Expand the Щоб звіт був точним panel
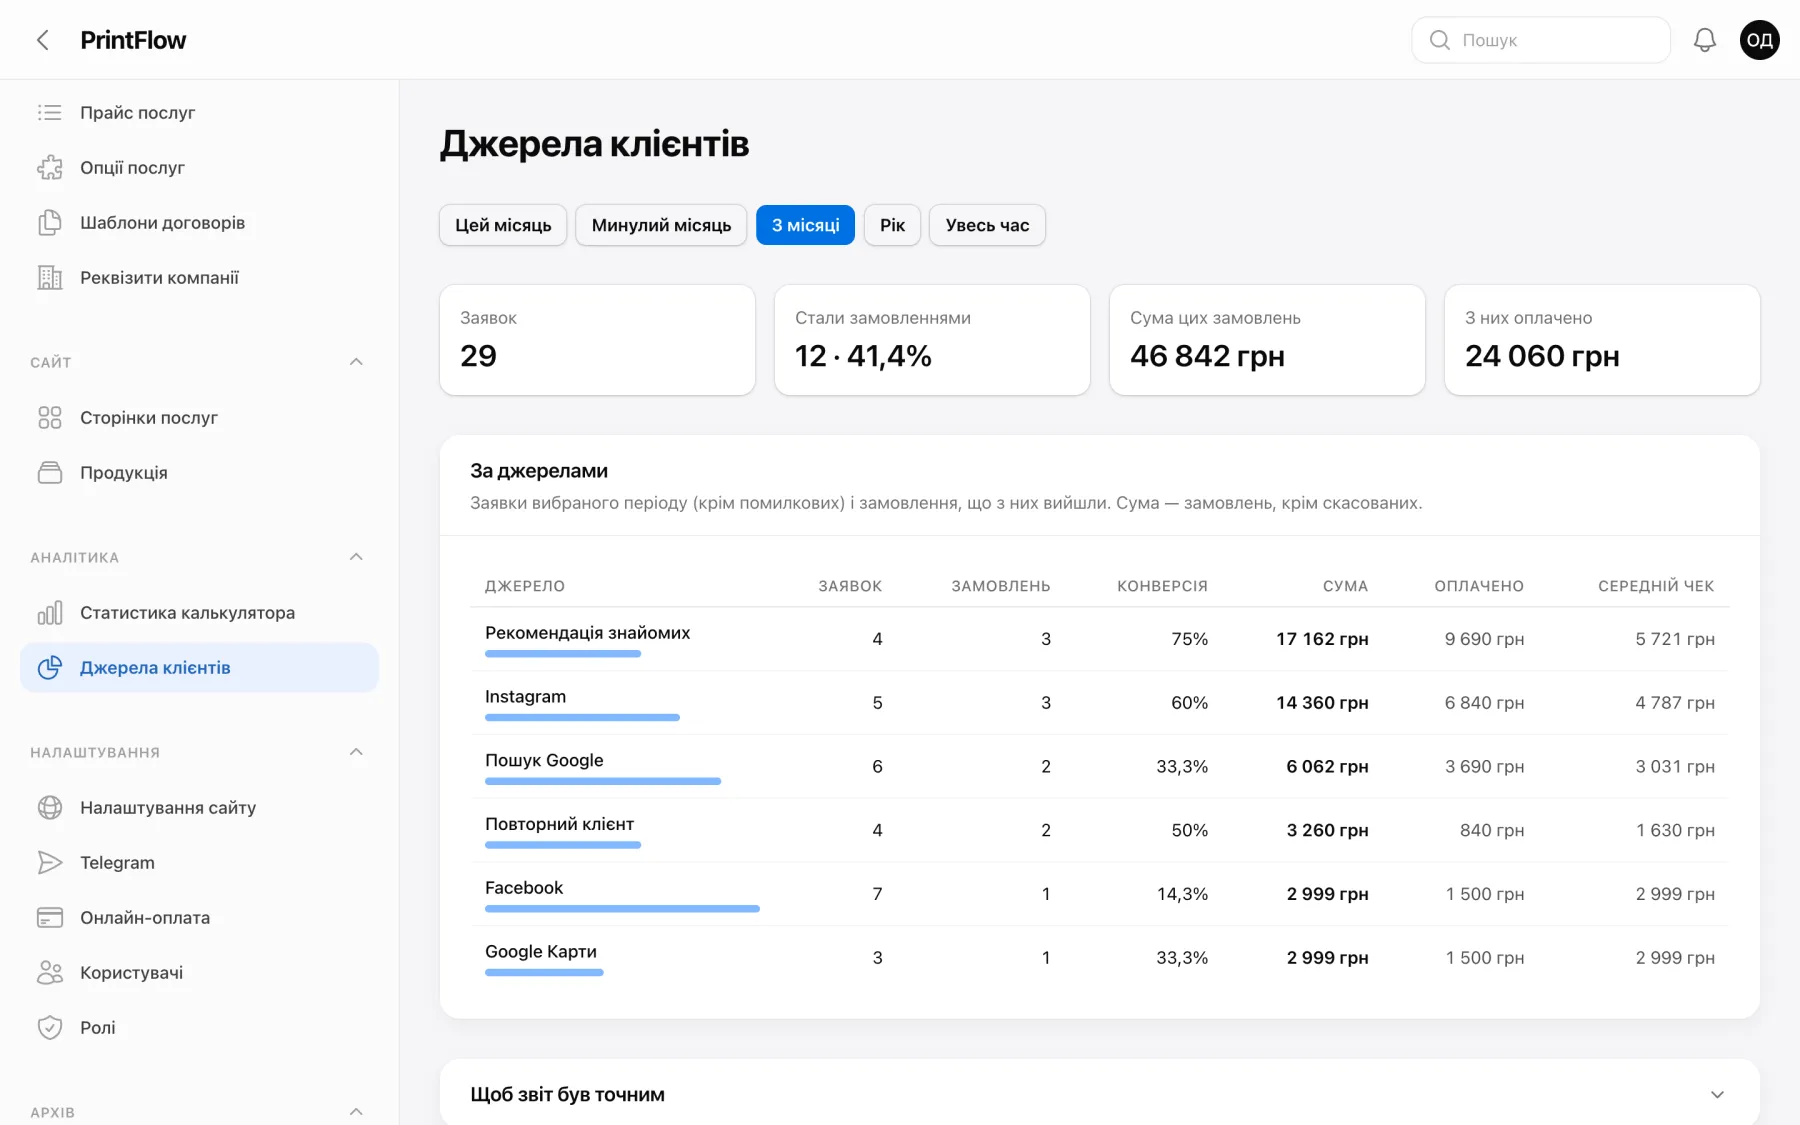 point(1717,1095)
